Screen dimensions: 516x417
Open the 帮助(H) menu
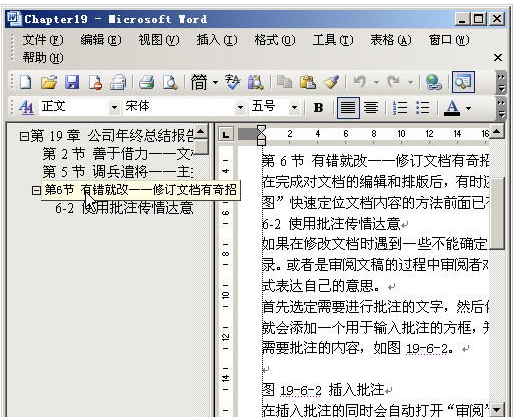click(x=43, y=58)
